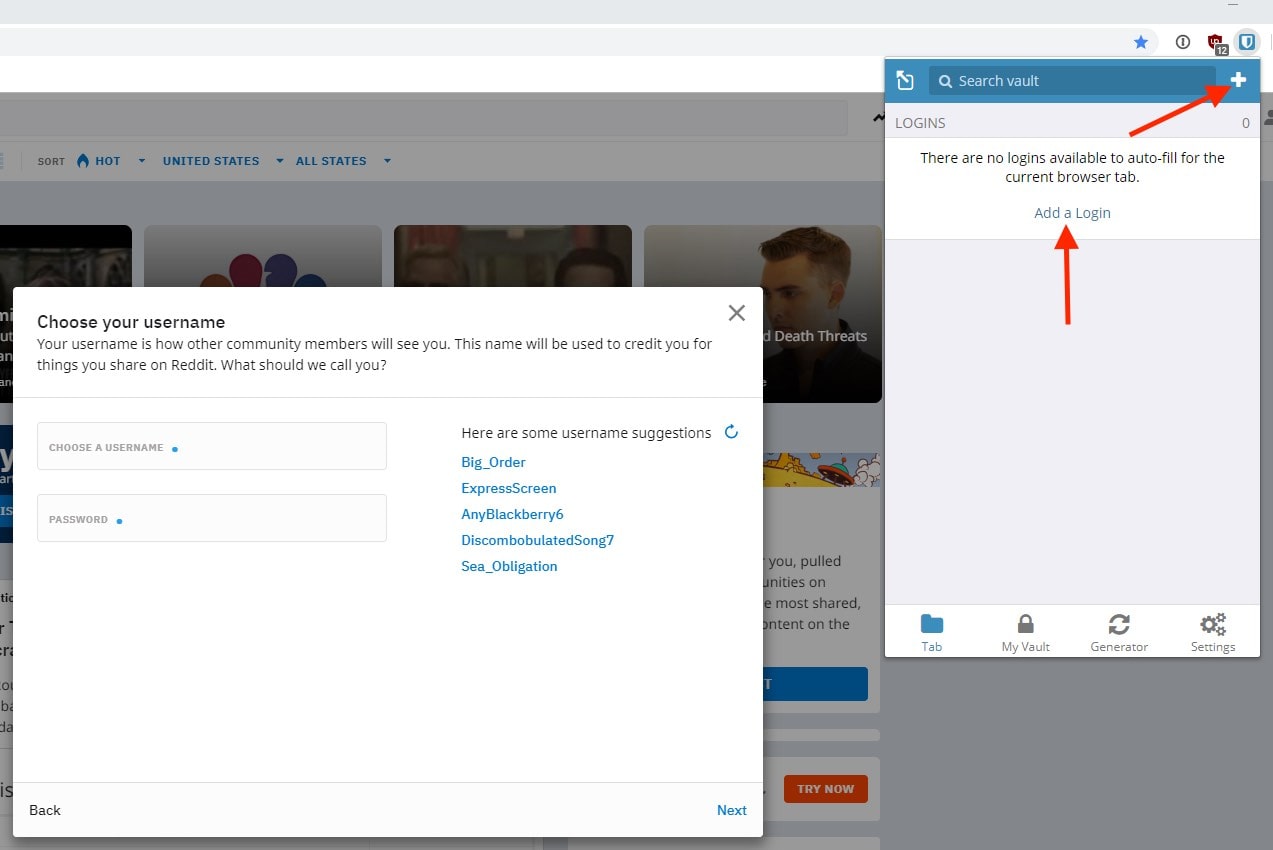The image size is (1273, 850).
Task: Click the Search vault field
Action: (1072, 81)
